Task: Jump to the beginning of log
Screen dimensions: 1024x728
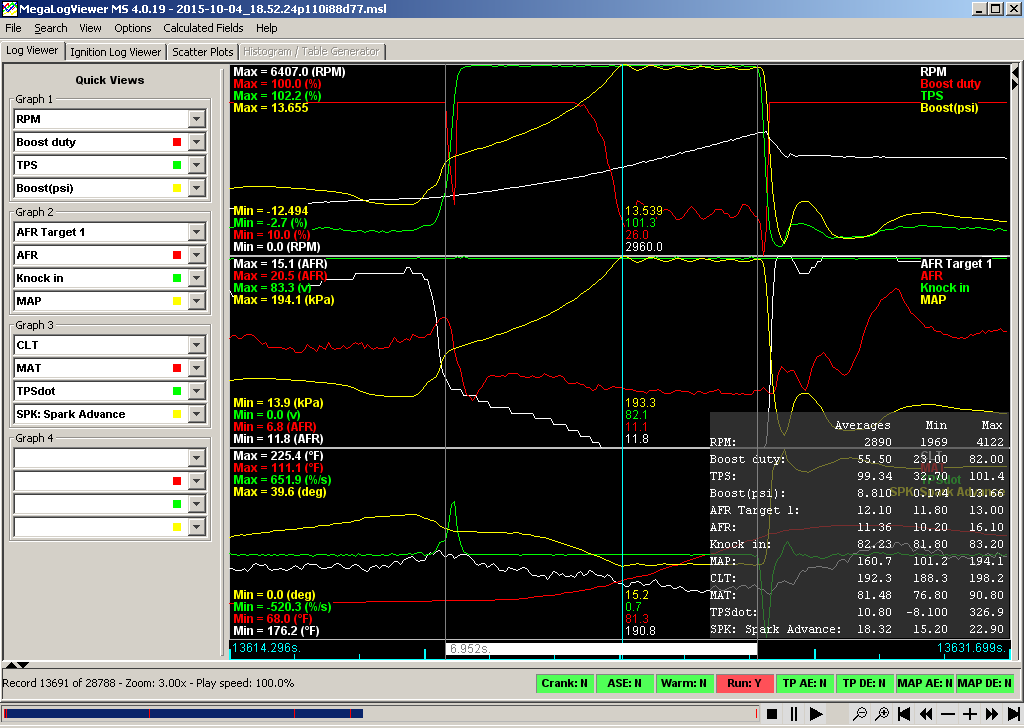Action: click(x=905, y=714)
